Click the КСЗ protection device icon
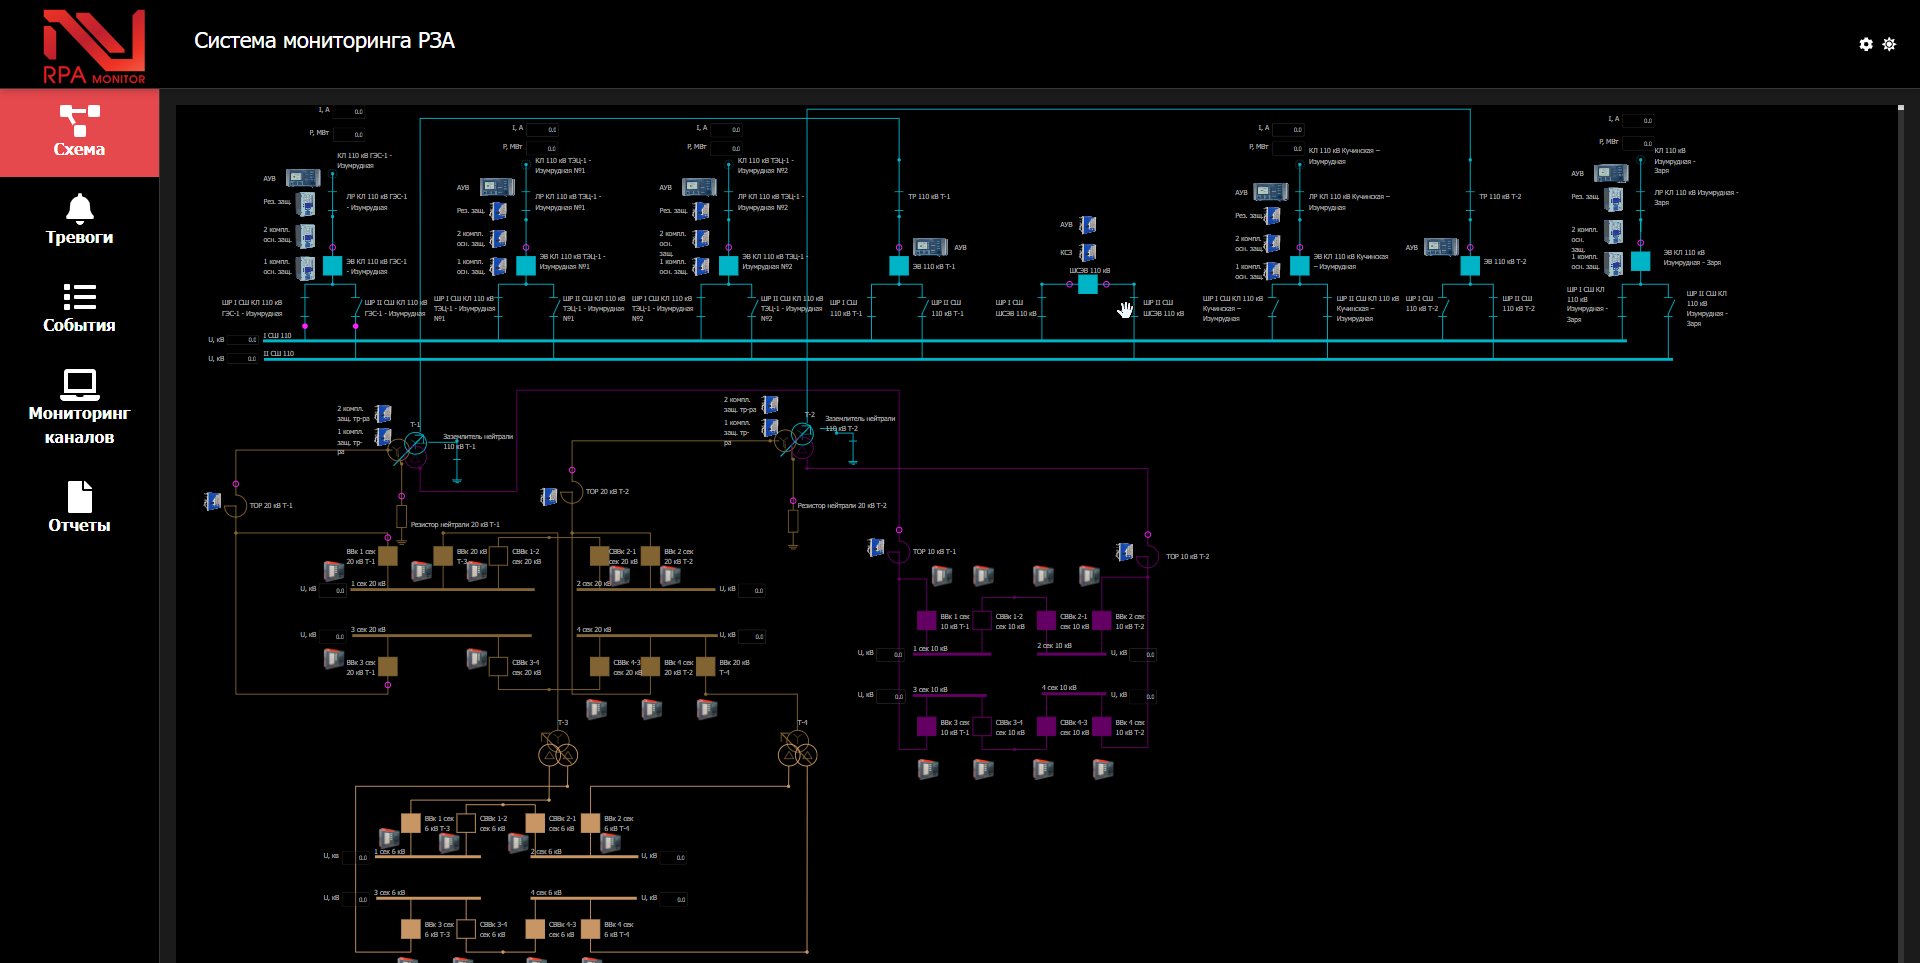Viewport: 1920px width, 963px height. click(x=1088, y=252)
